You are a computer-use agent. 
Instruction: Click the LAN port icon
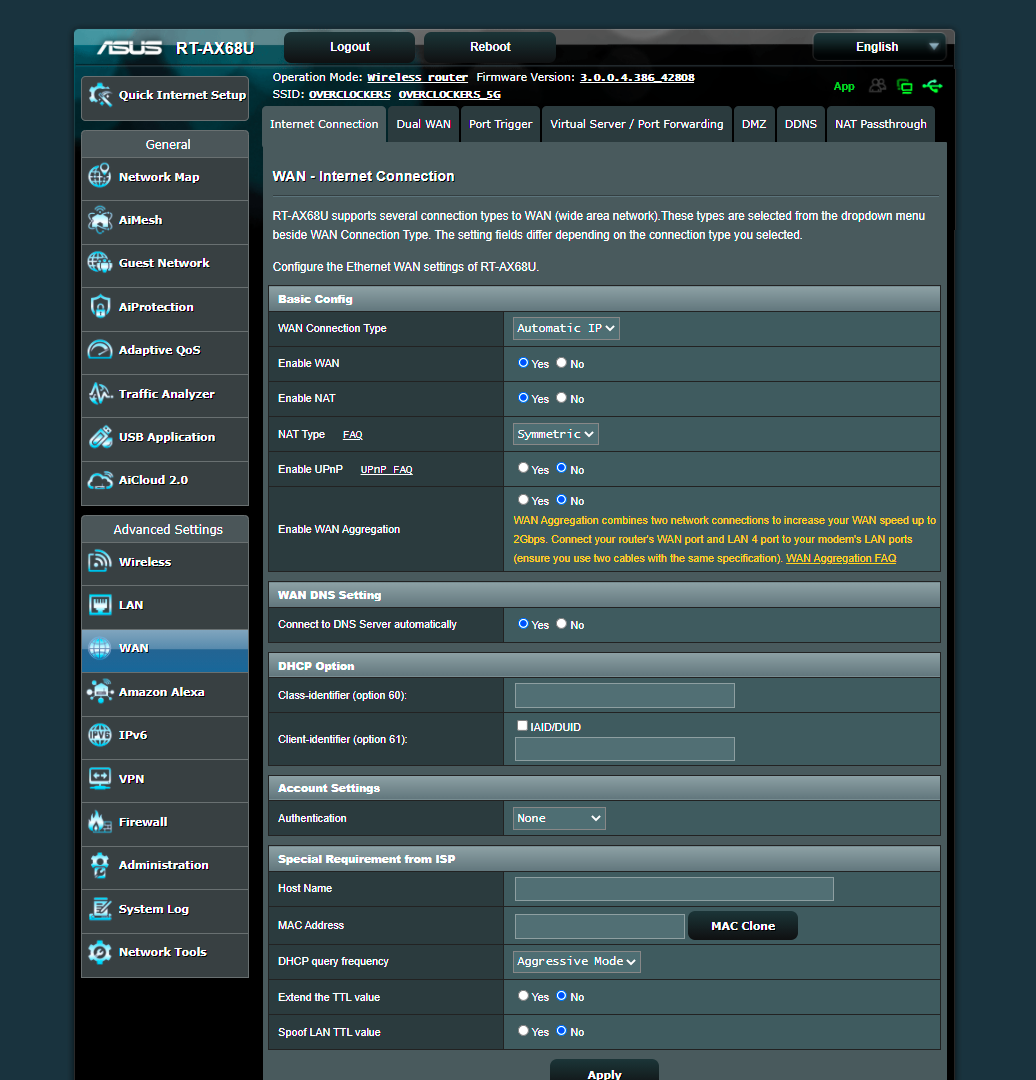100,605
